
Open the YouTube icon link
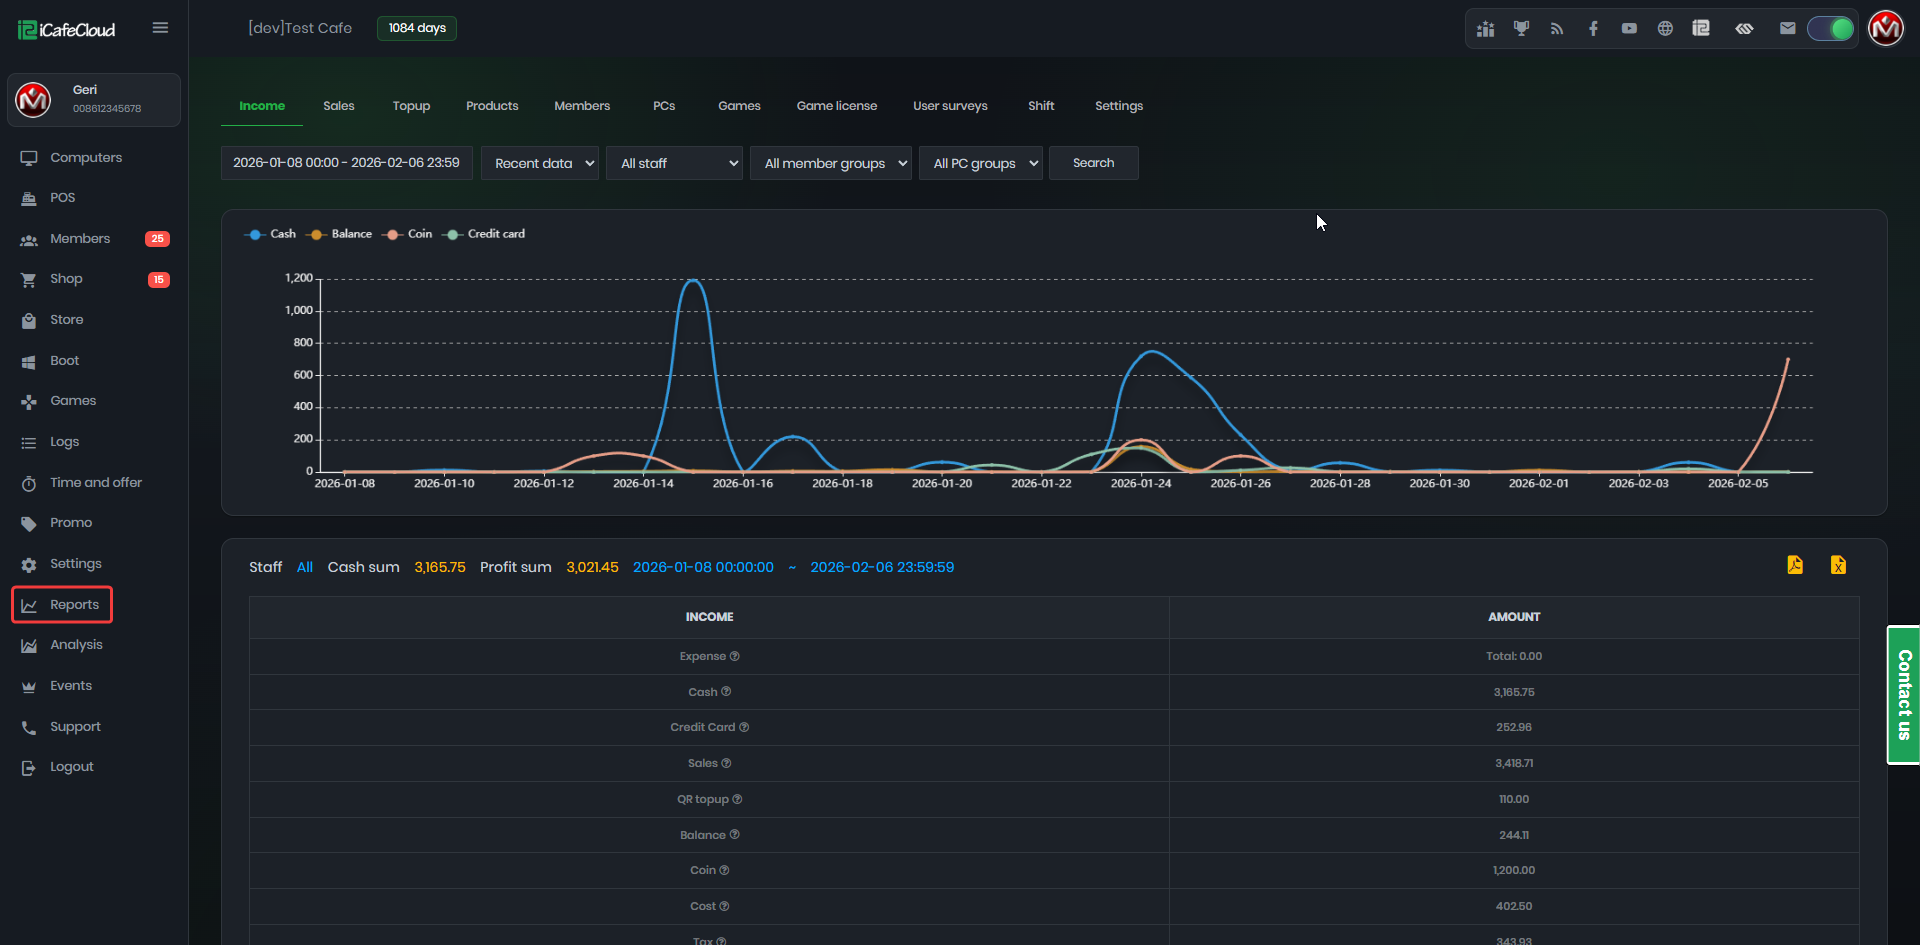[x=1629, y=28]
